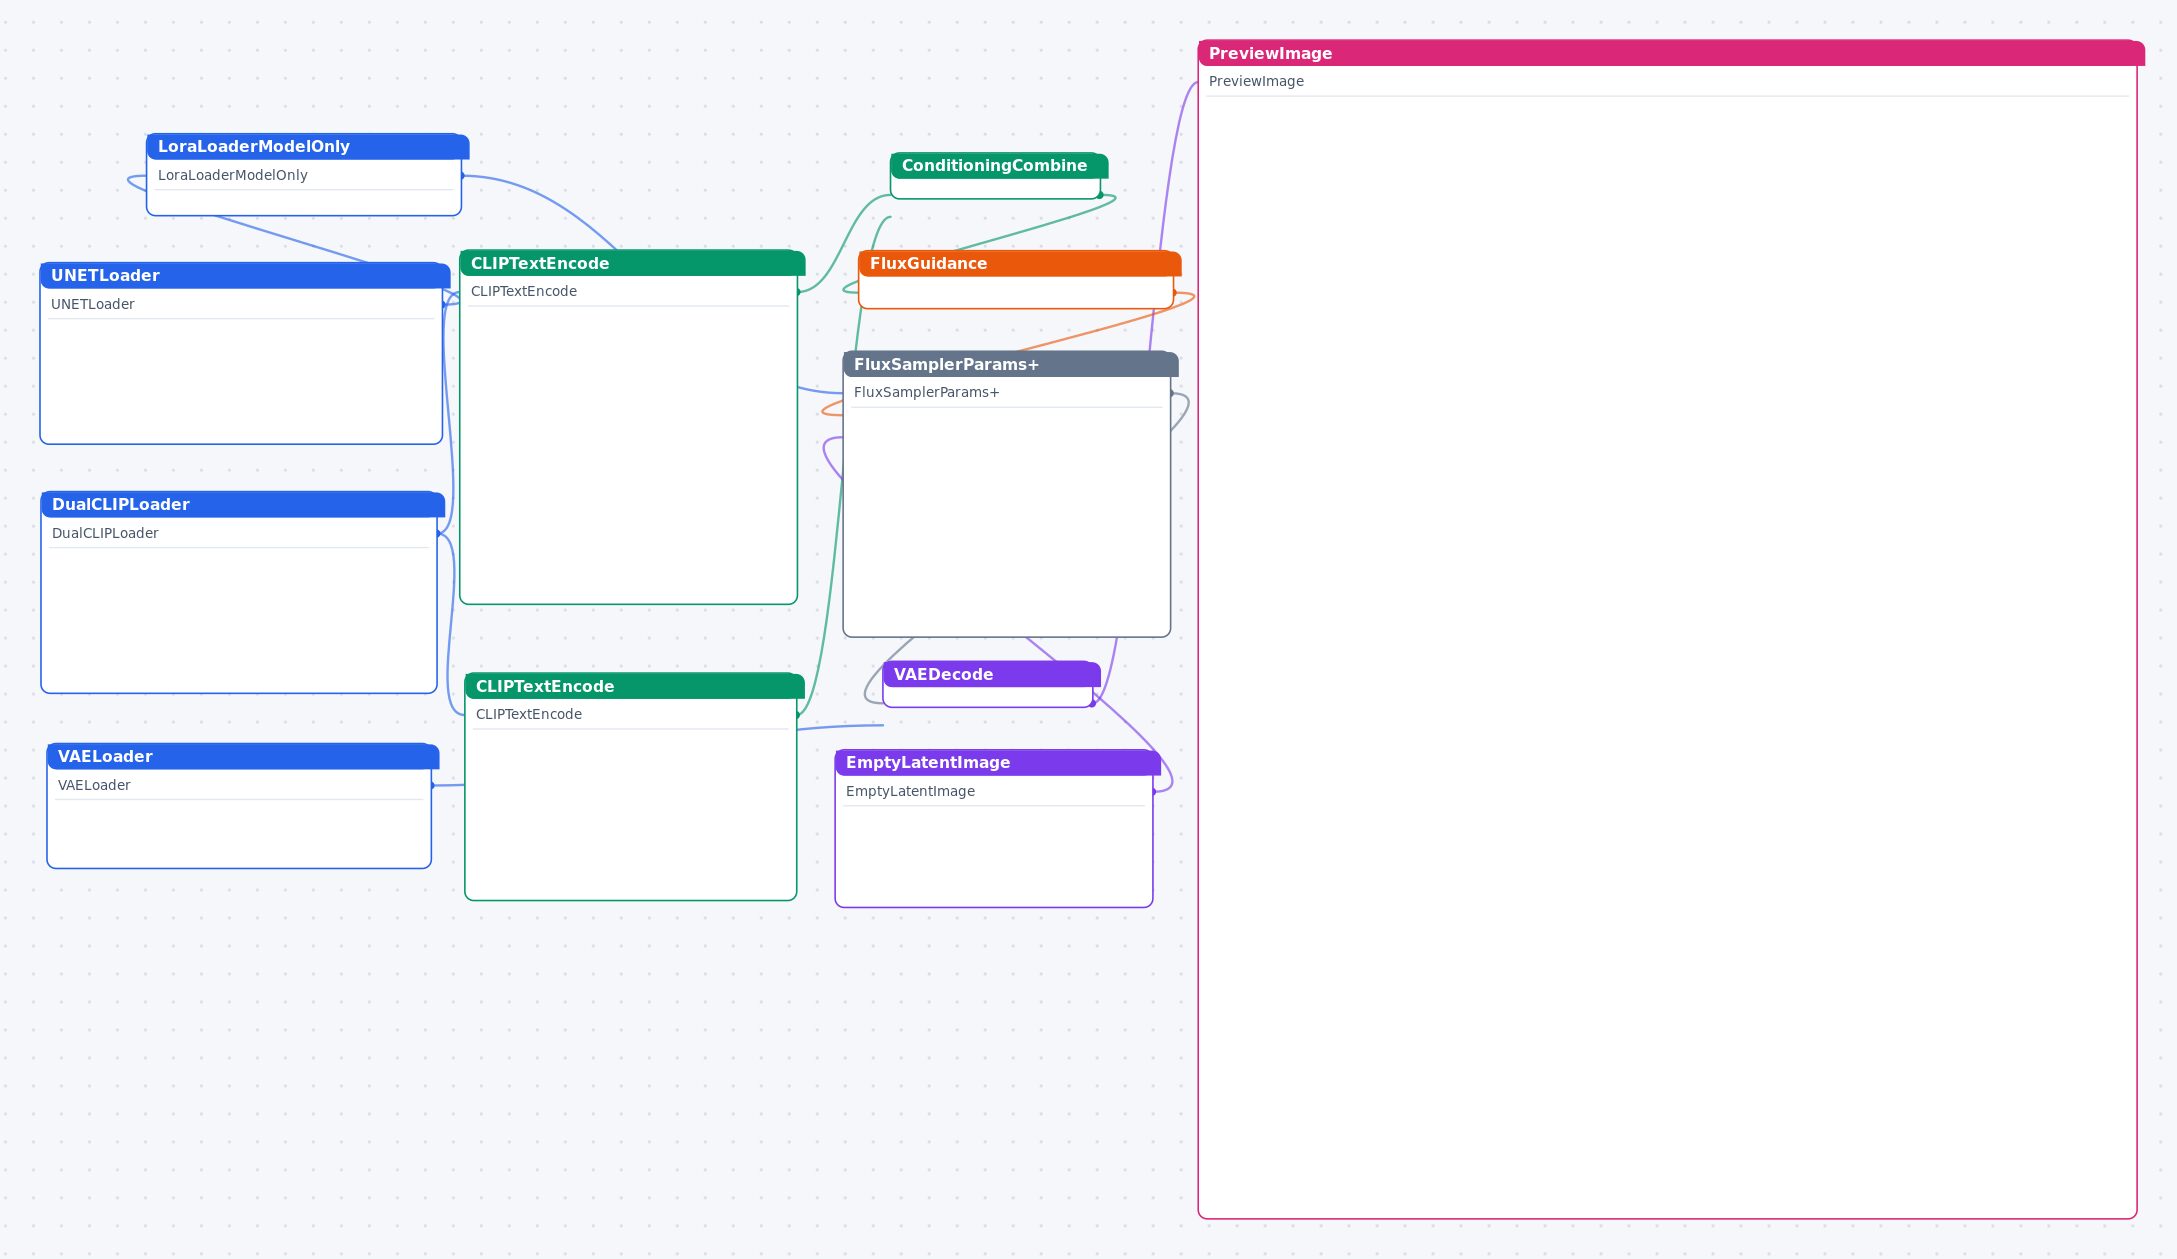Click the DualCLIPLoader output port dot
This screenshot has width=2177, height=1259.
438,534
